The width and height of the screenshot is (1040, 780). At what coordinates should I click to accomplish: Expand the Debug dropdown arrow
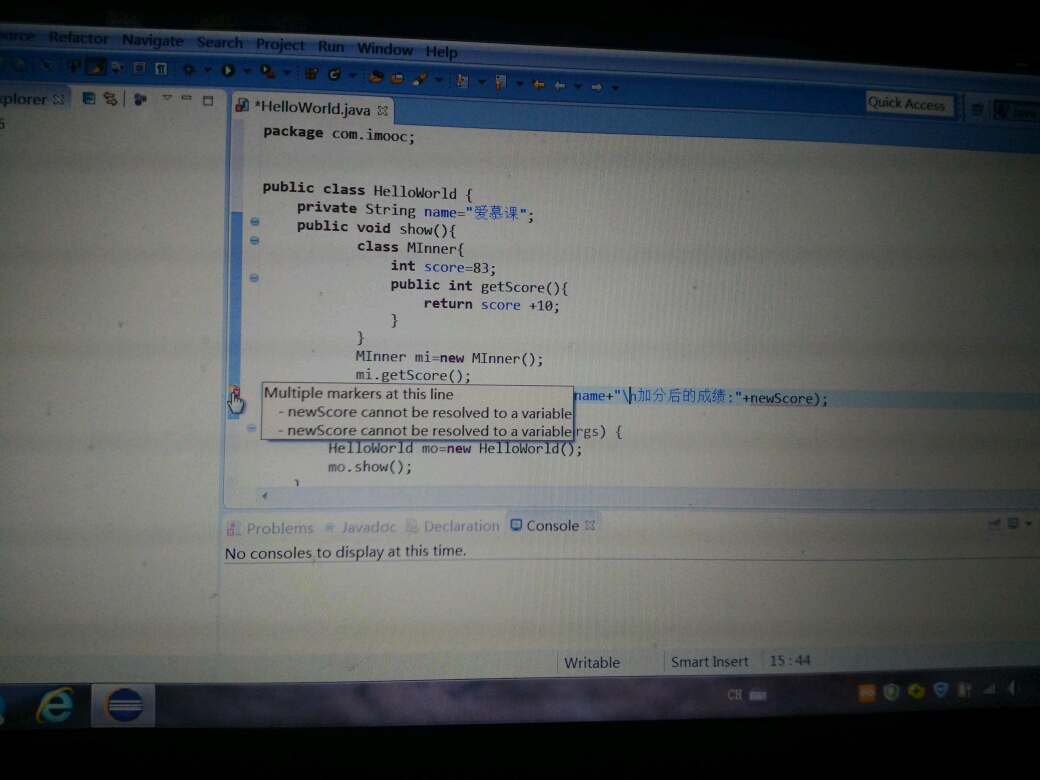[207, 70]
